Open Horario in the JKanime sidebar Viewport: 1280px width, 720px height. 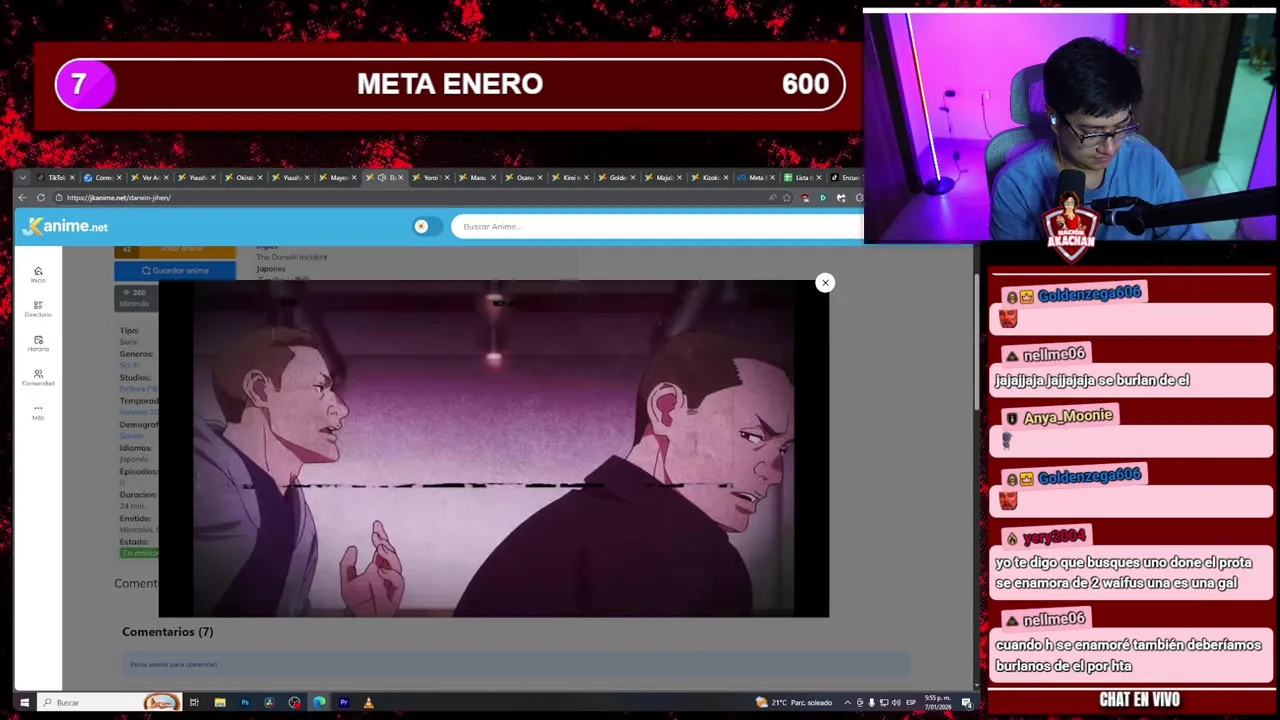point(38,343)
